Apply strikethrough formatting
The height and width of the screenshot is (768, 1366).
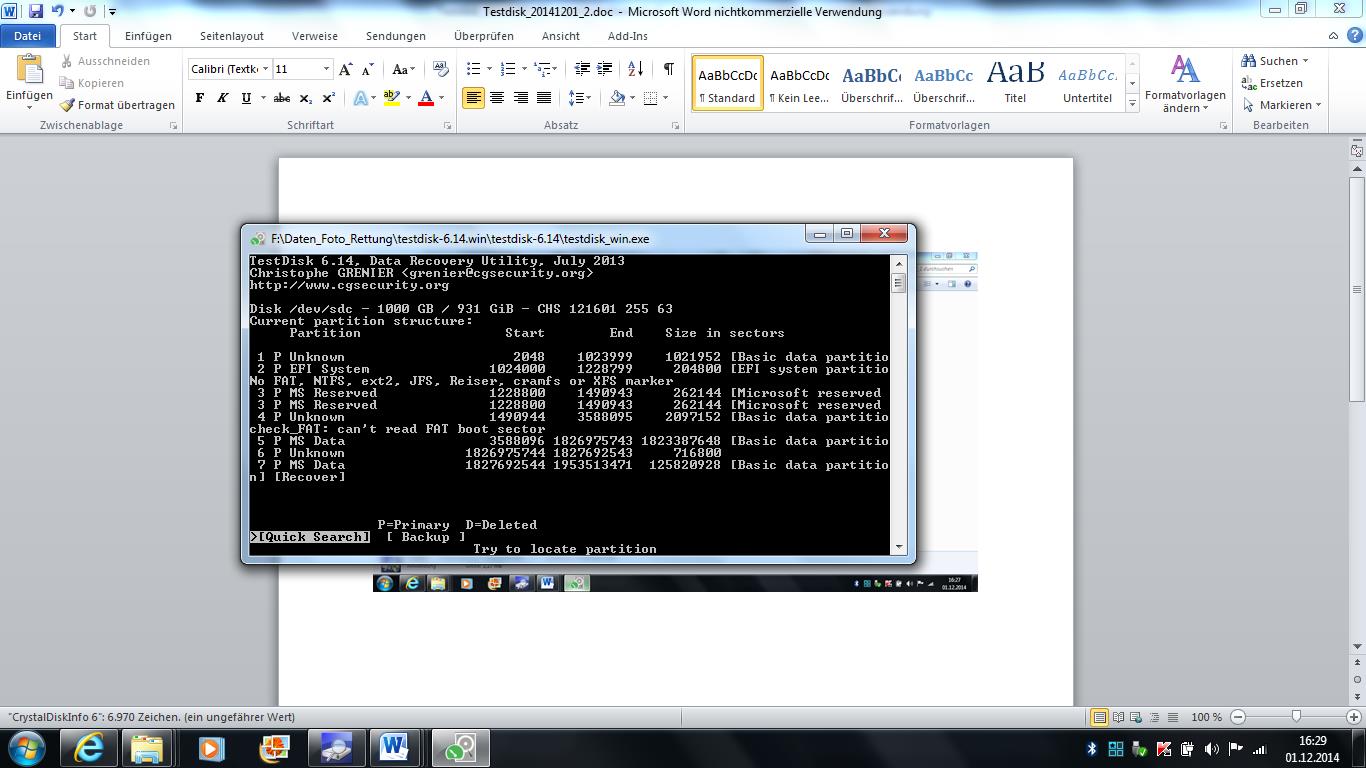click(282, 98)
